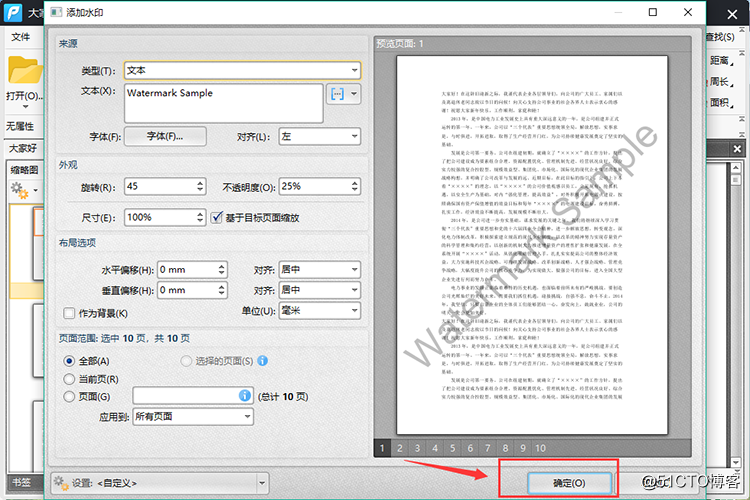Open the horizontal 对齐 居中 dropdown
This screenshot has width=750, height=500.
tap(320, 269)
